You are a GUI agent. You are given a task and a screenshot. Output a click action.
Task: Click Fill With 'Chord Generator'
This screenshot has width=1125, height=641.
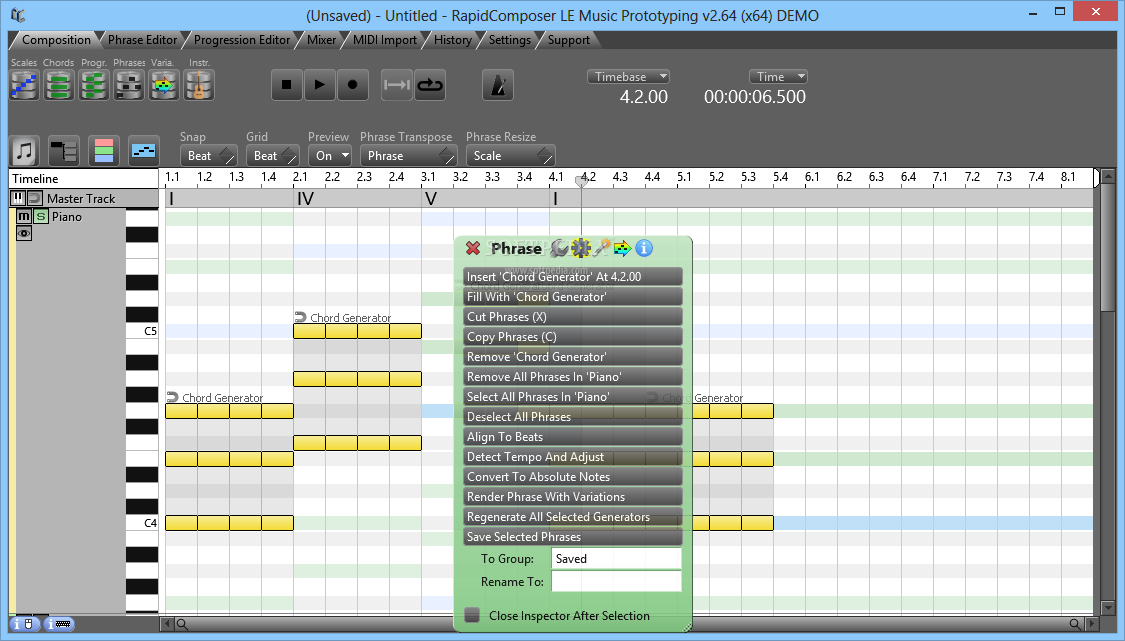click(573, 296)
